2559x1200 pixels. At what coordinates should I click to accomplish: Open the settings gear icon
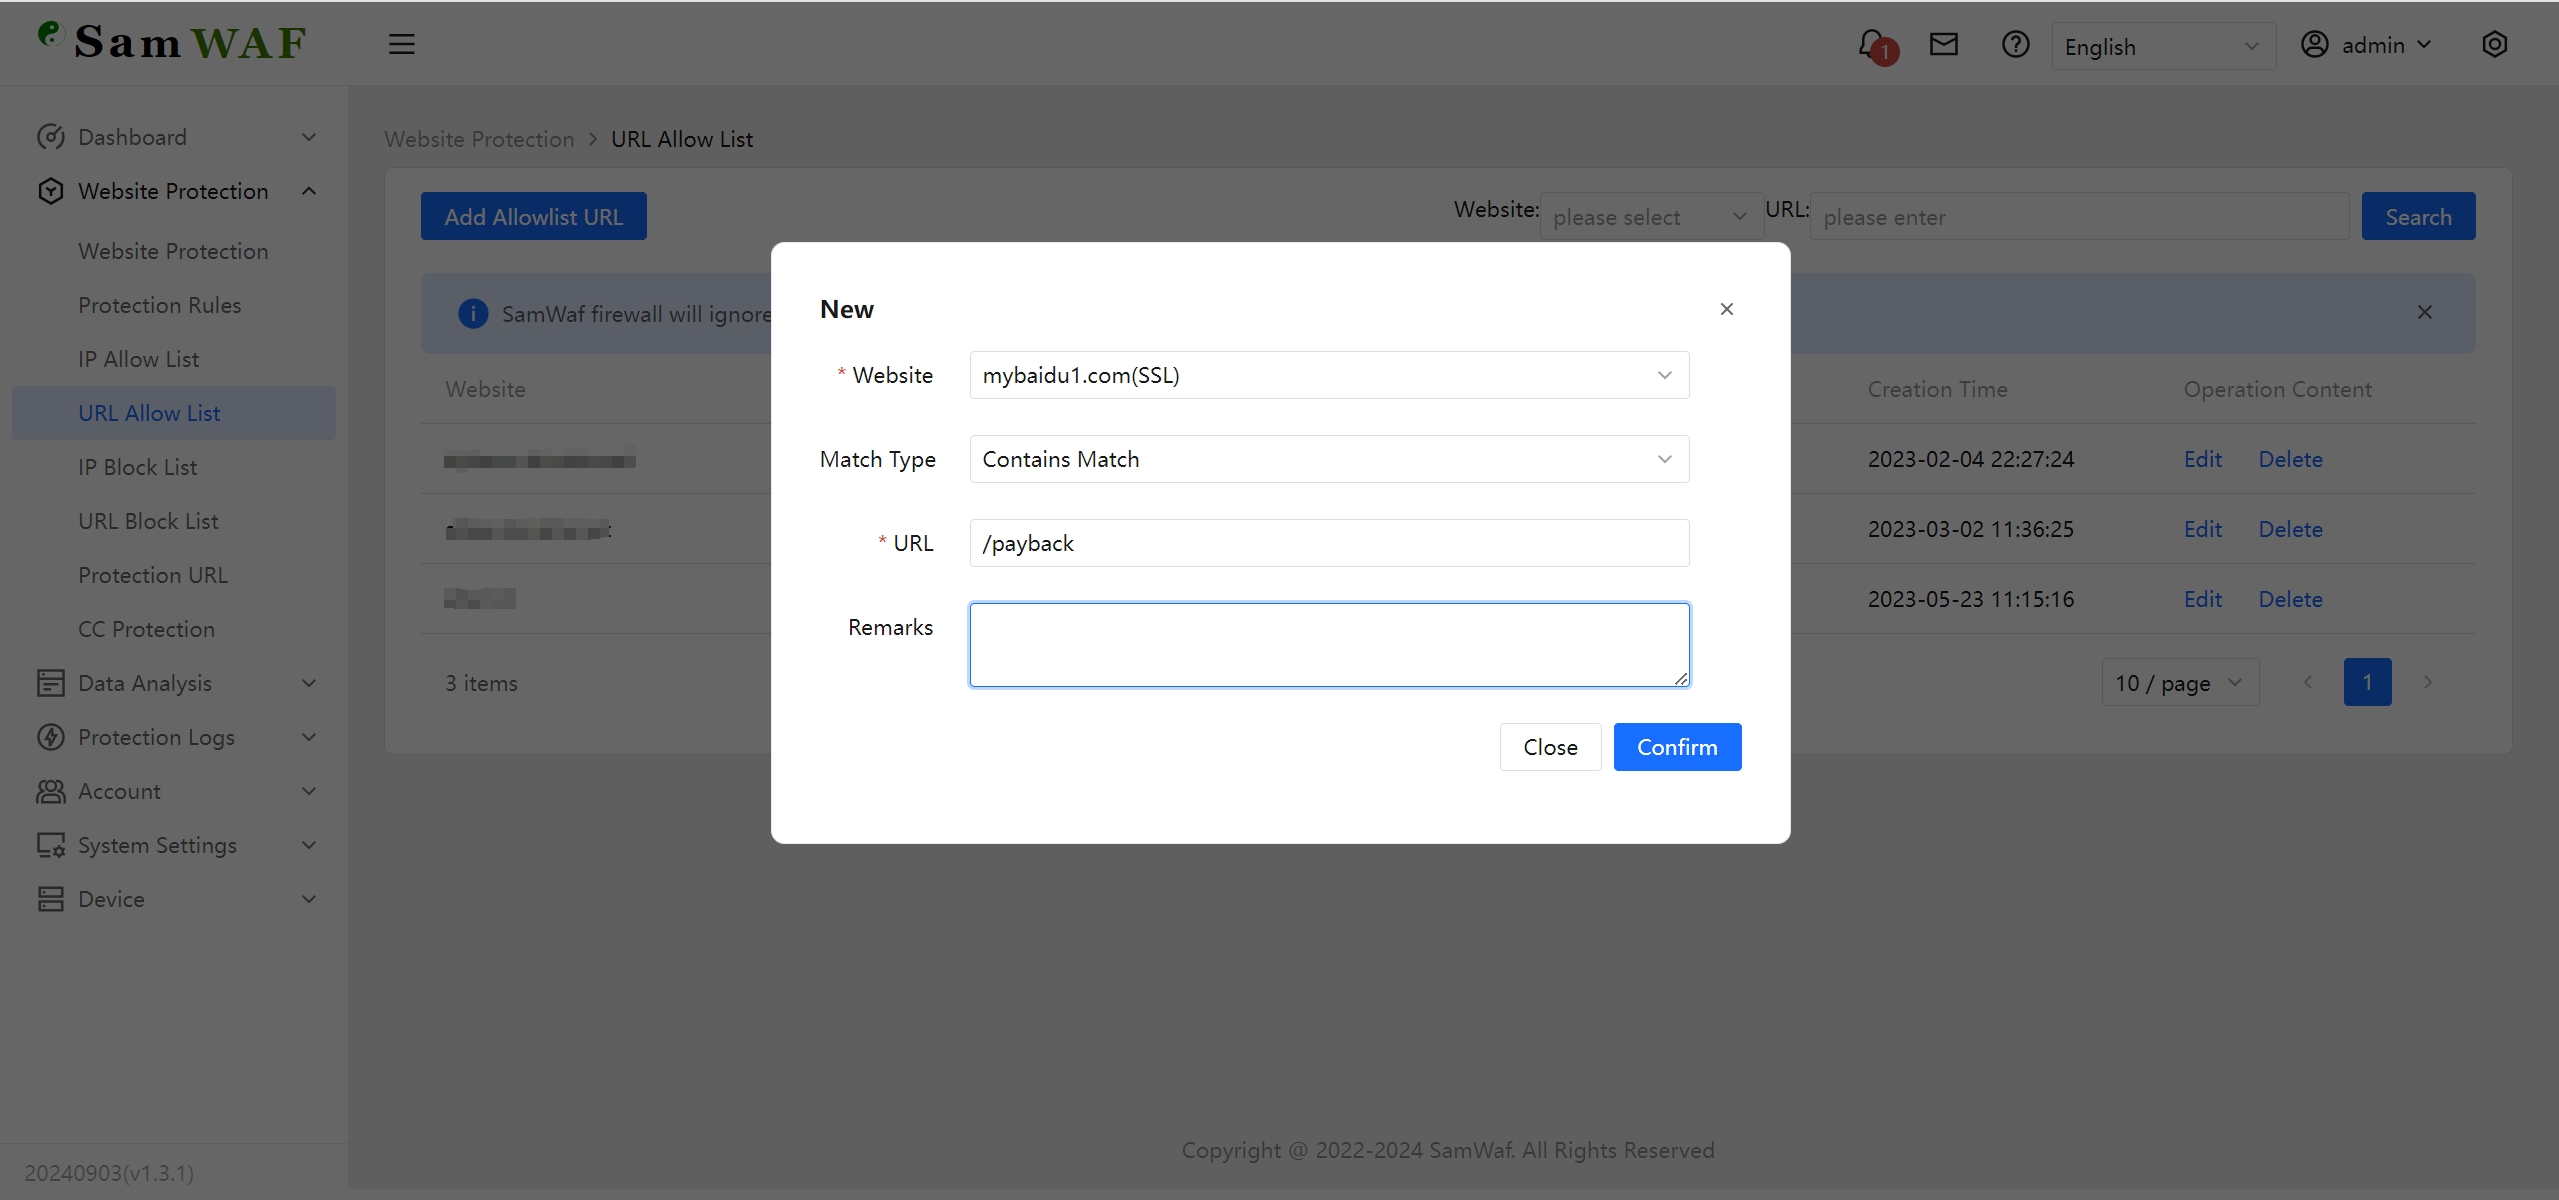coord(2494,44)
